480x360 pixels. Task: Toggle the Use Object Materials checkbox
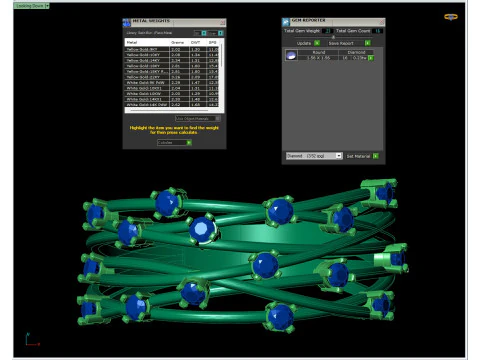(x=218, y=118)
